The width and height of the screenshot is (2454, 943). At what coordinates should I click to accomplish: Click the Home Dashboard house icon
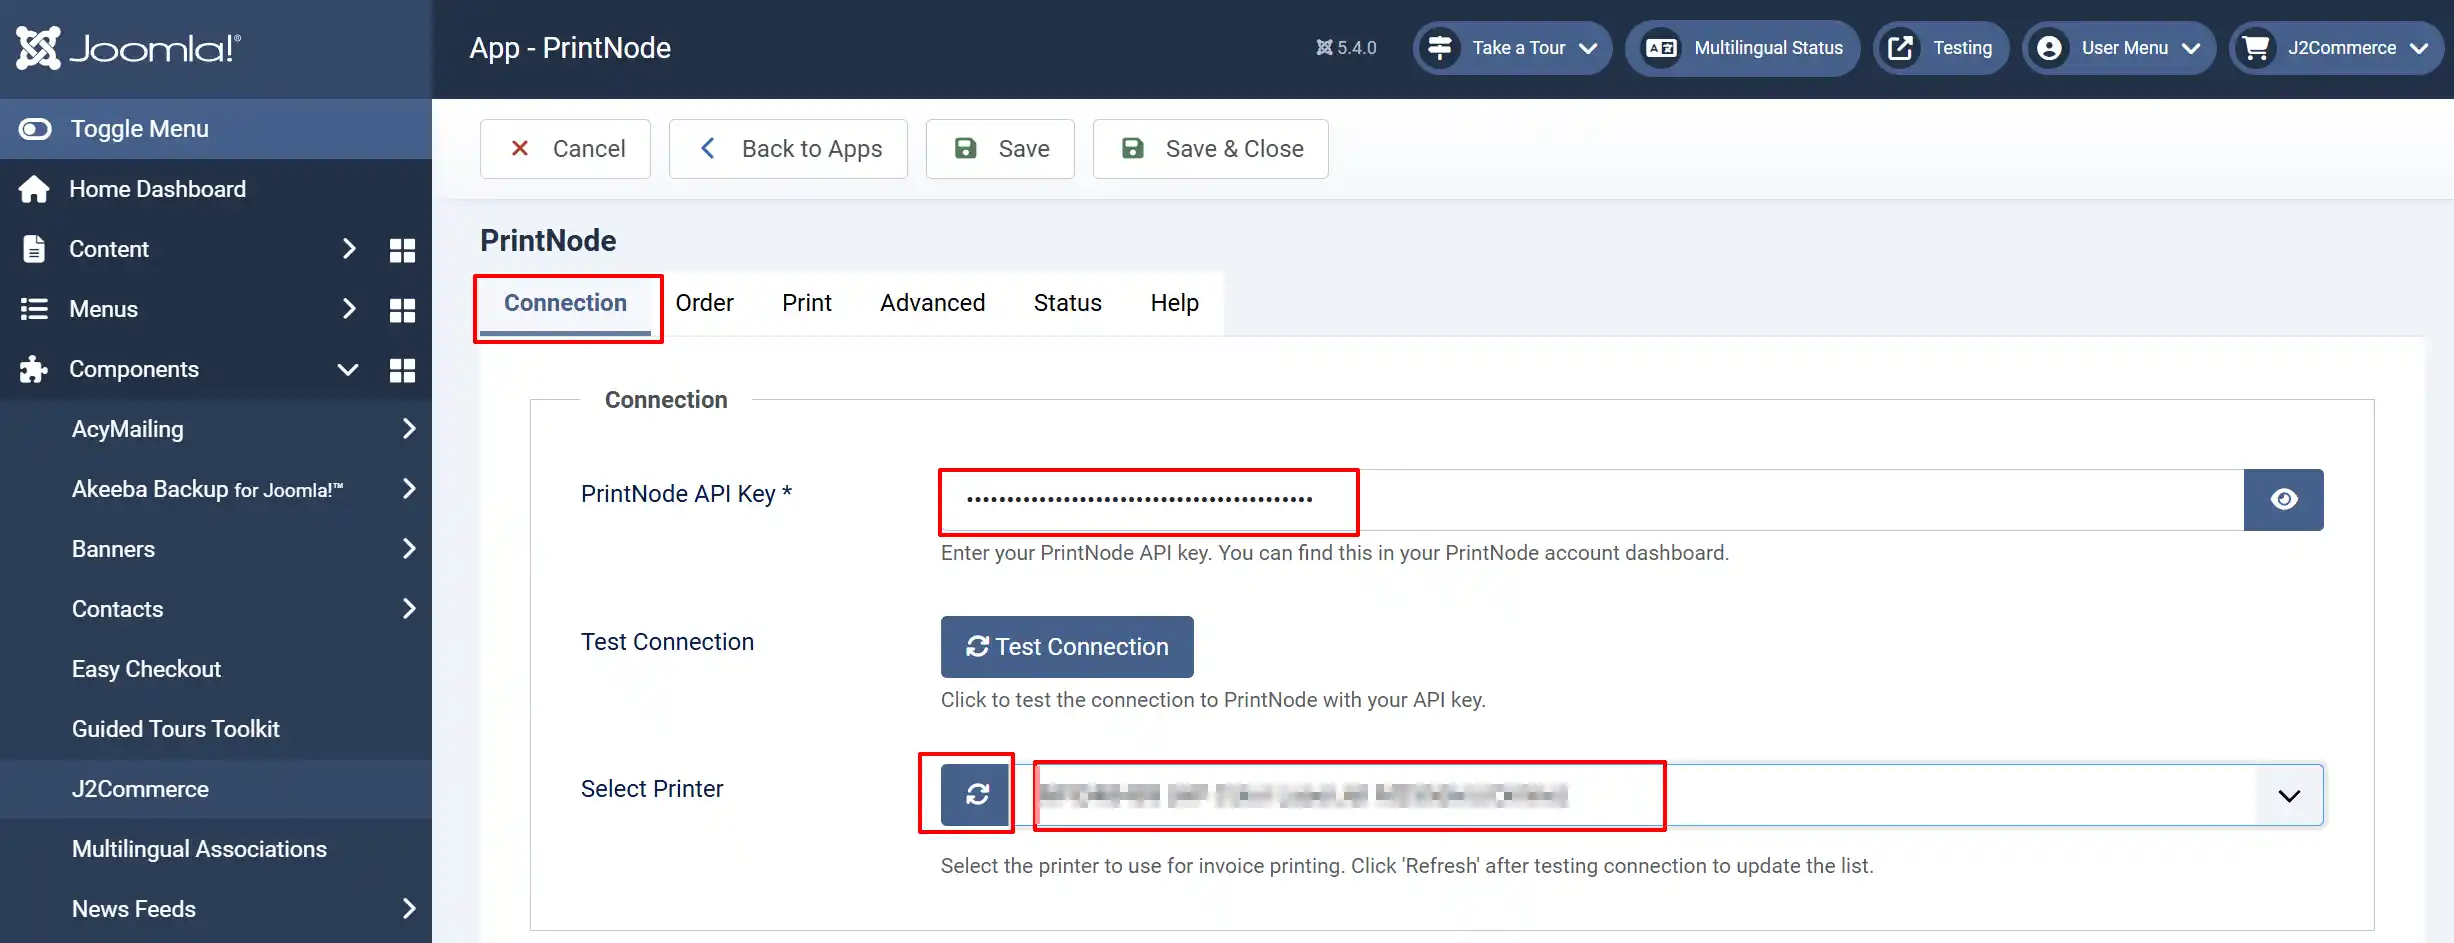pyautogui.click(x=34, y=189)
